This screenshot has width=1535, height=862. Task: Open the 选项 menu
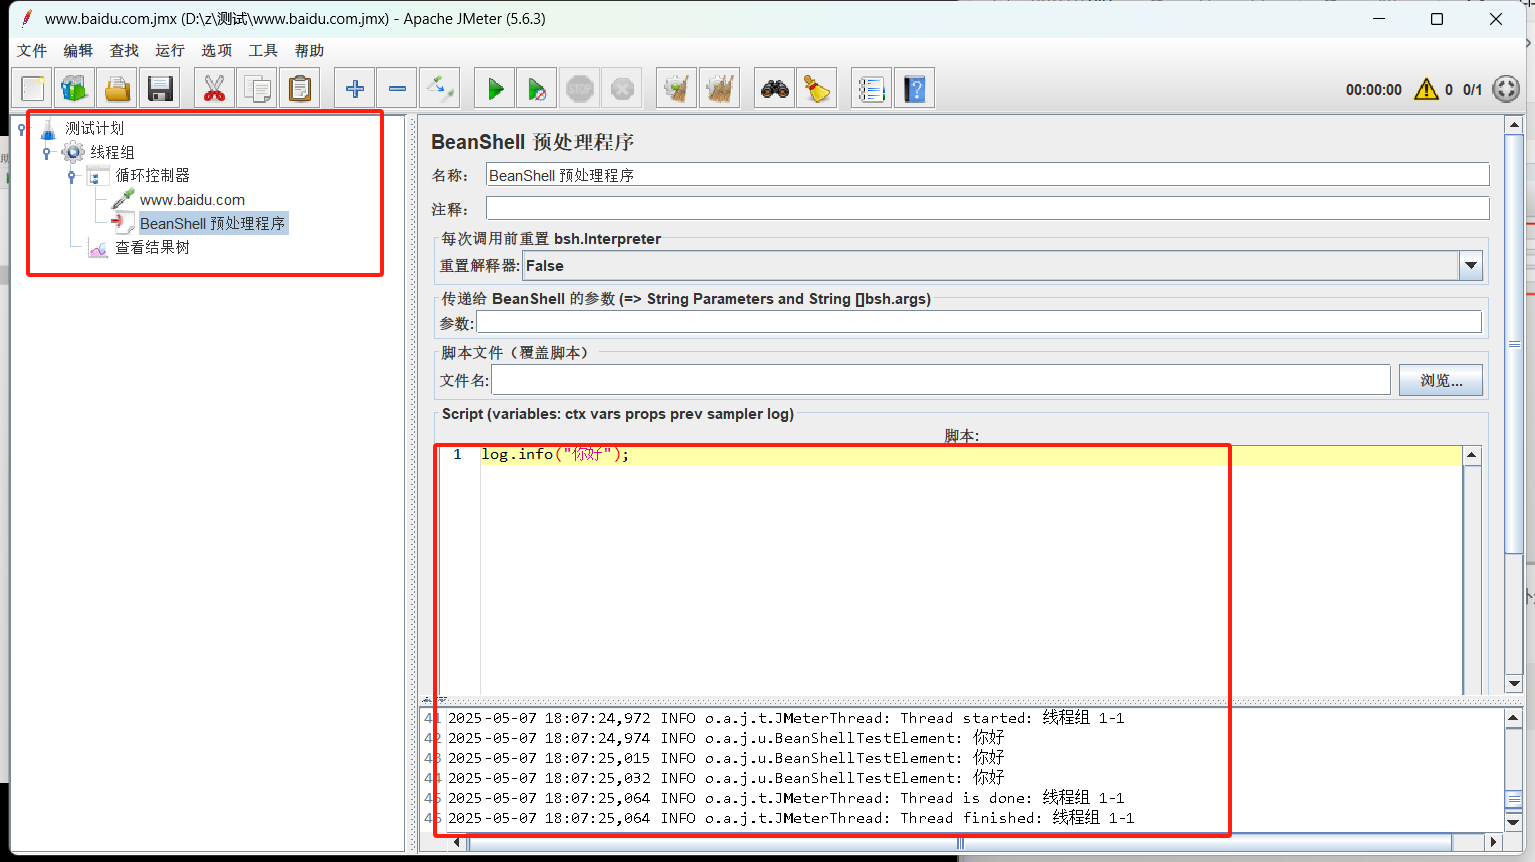pos(216,51)
